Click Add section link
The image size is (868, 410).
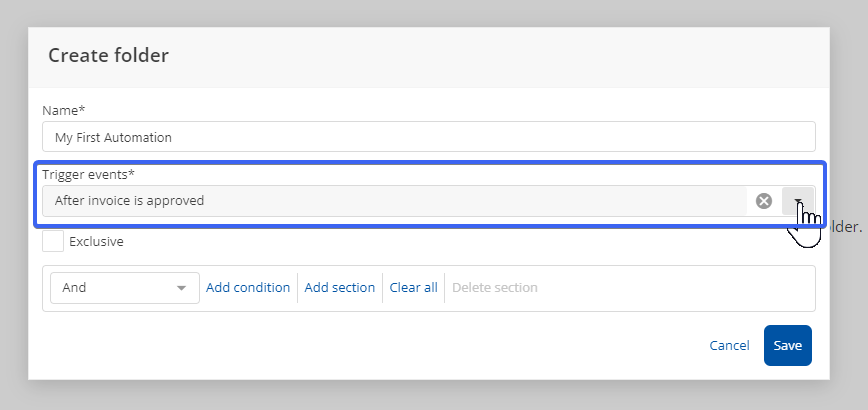(340, 287)
